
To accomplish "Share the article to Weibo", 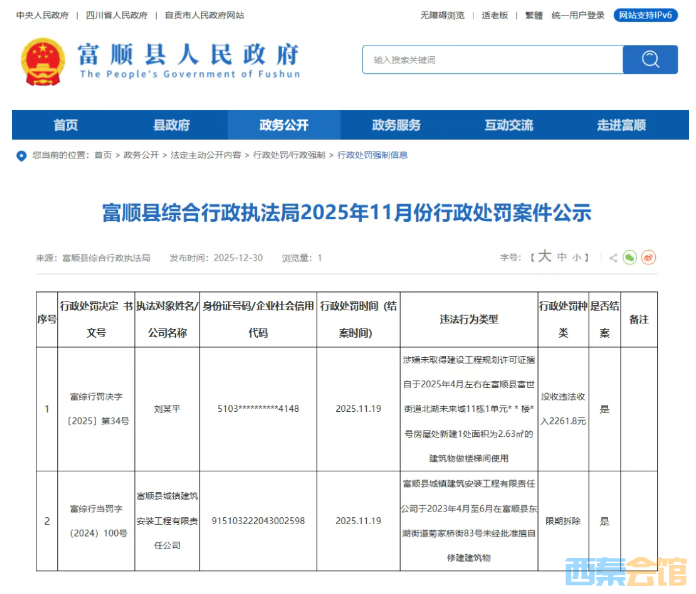I will [648, 258].
